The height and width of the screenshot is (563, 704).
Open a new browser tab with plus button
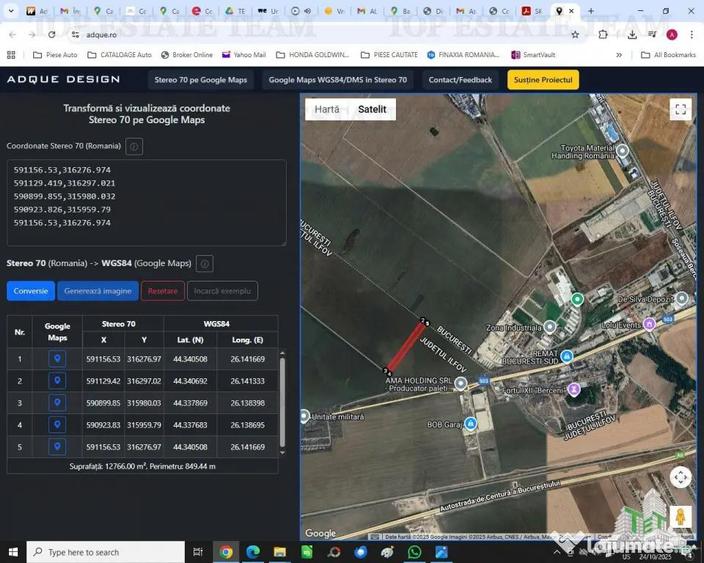(591, 11)
